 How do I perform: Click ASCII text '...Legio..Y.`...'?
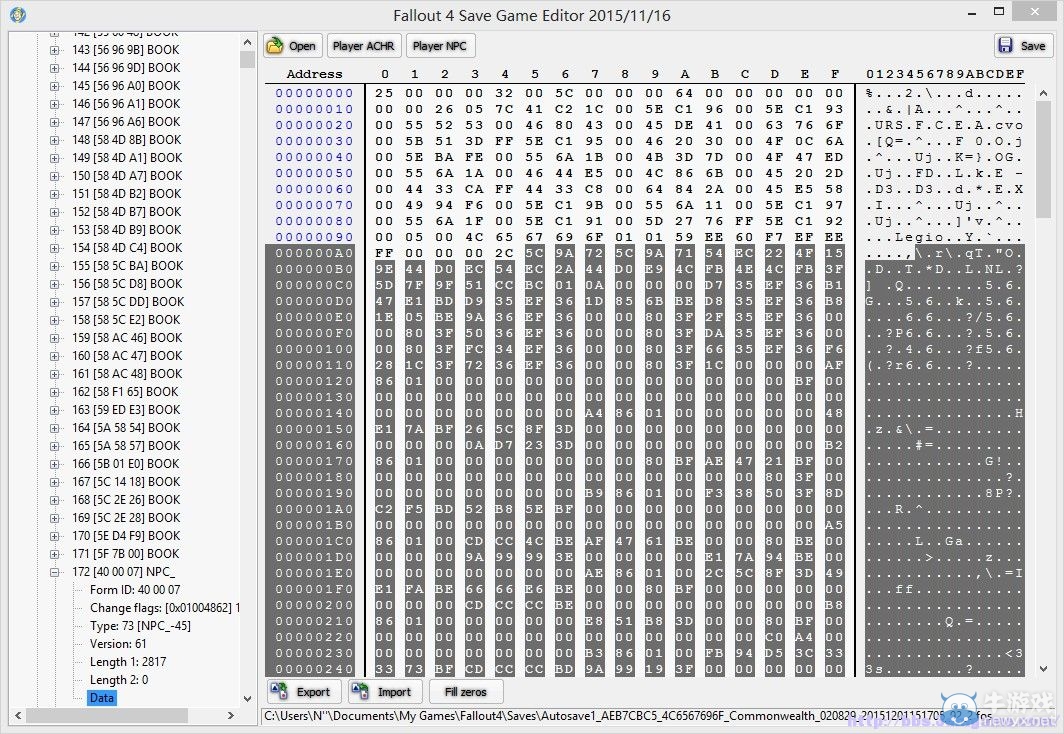[944, 237]
